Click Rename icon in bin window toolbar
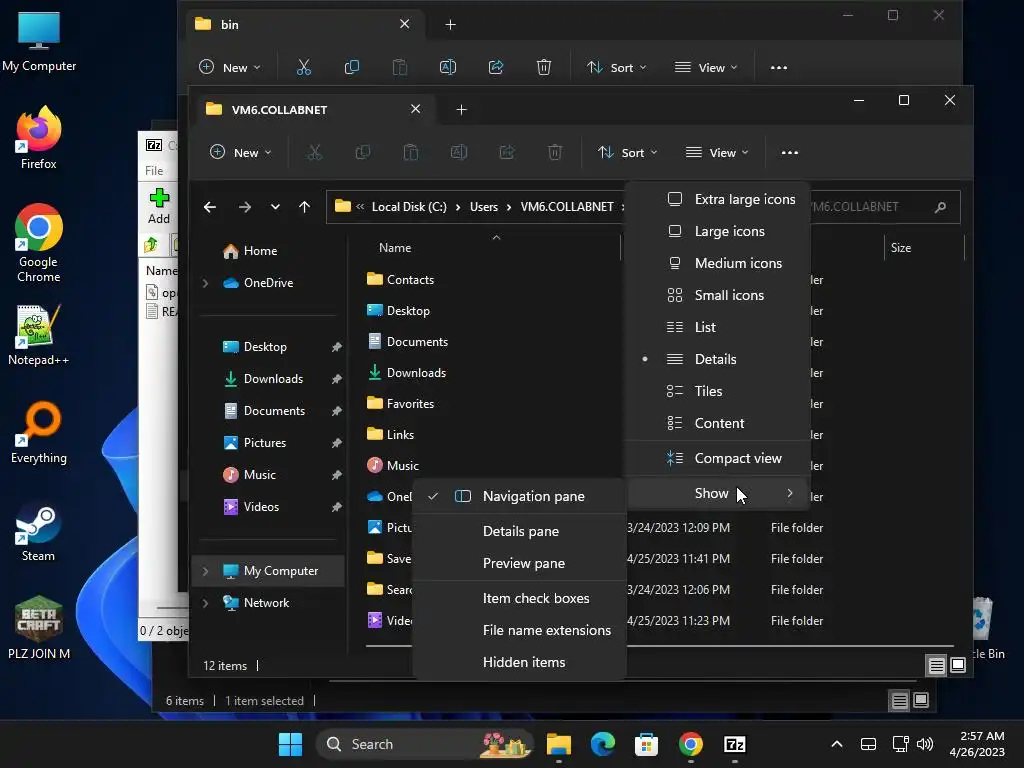The image size is (1024, 768). click(x=448, y=67)
